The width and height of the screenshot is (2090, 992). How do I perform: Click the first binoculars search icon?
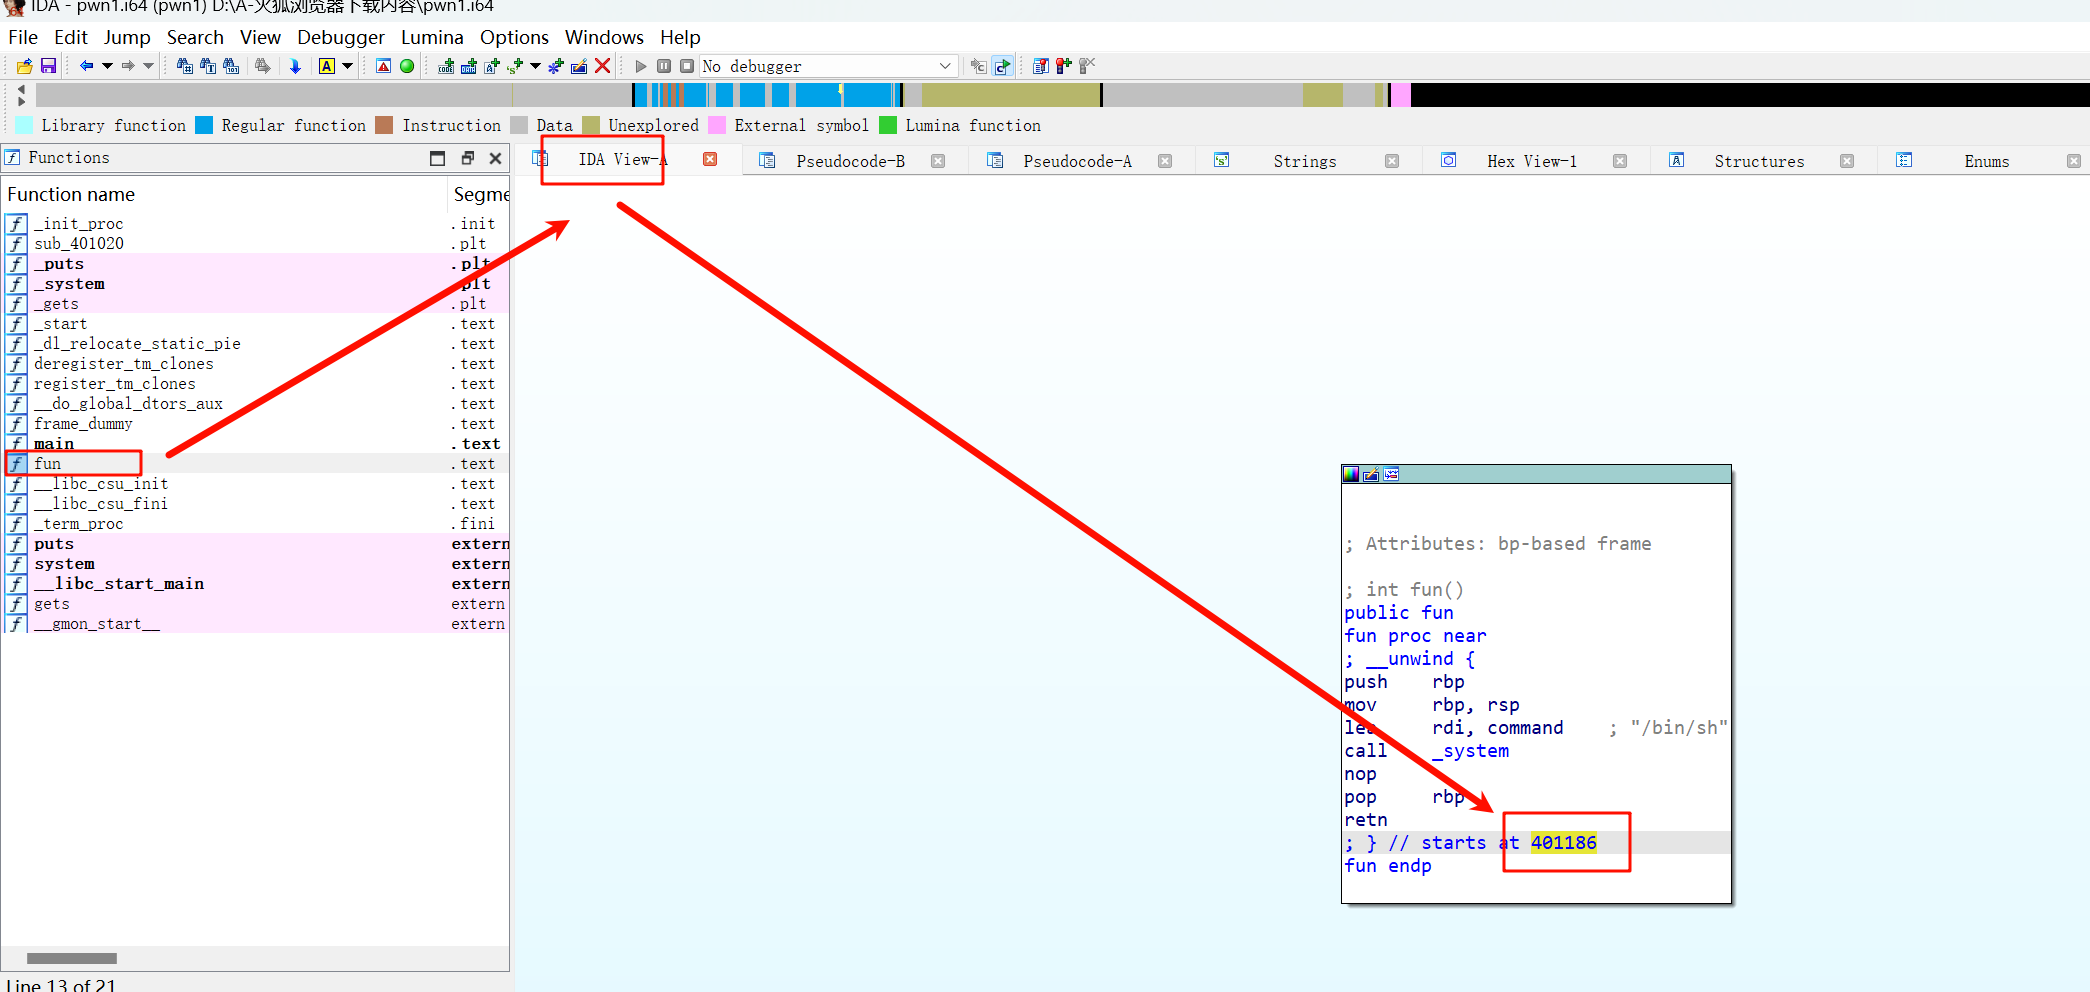(184, 66)
